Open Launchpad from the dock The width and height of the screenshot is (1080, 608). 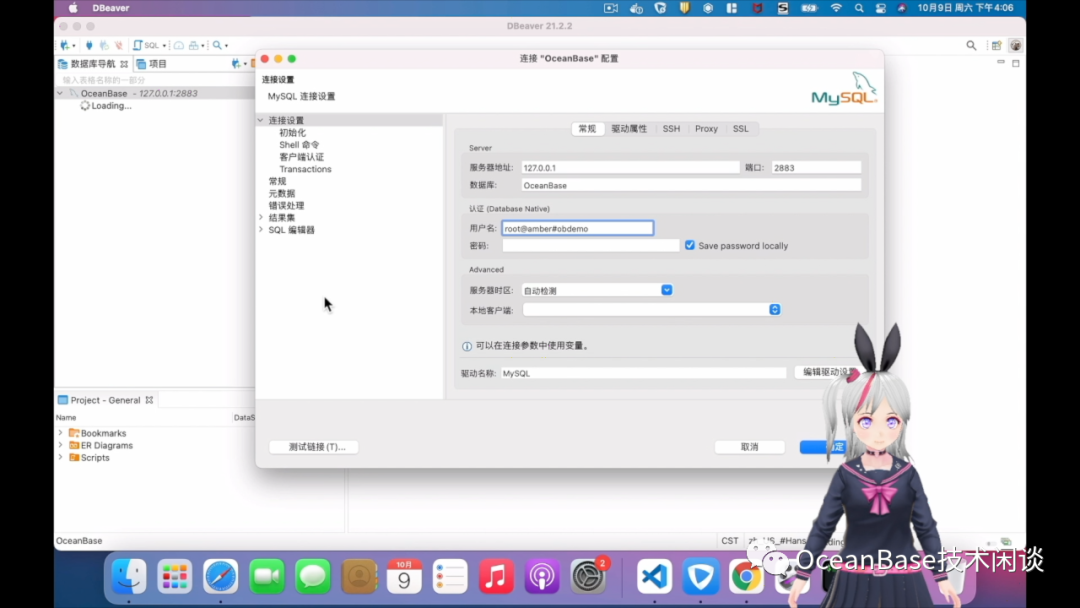(174, 576)
